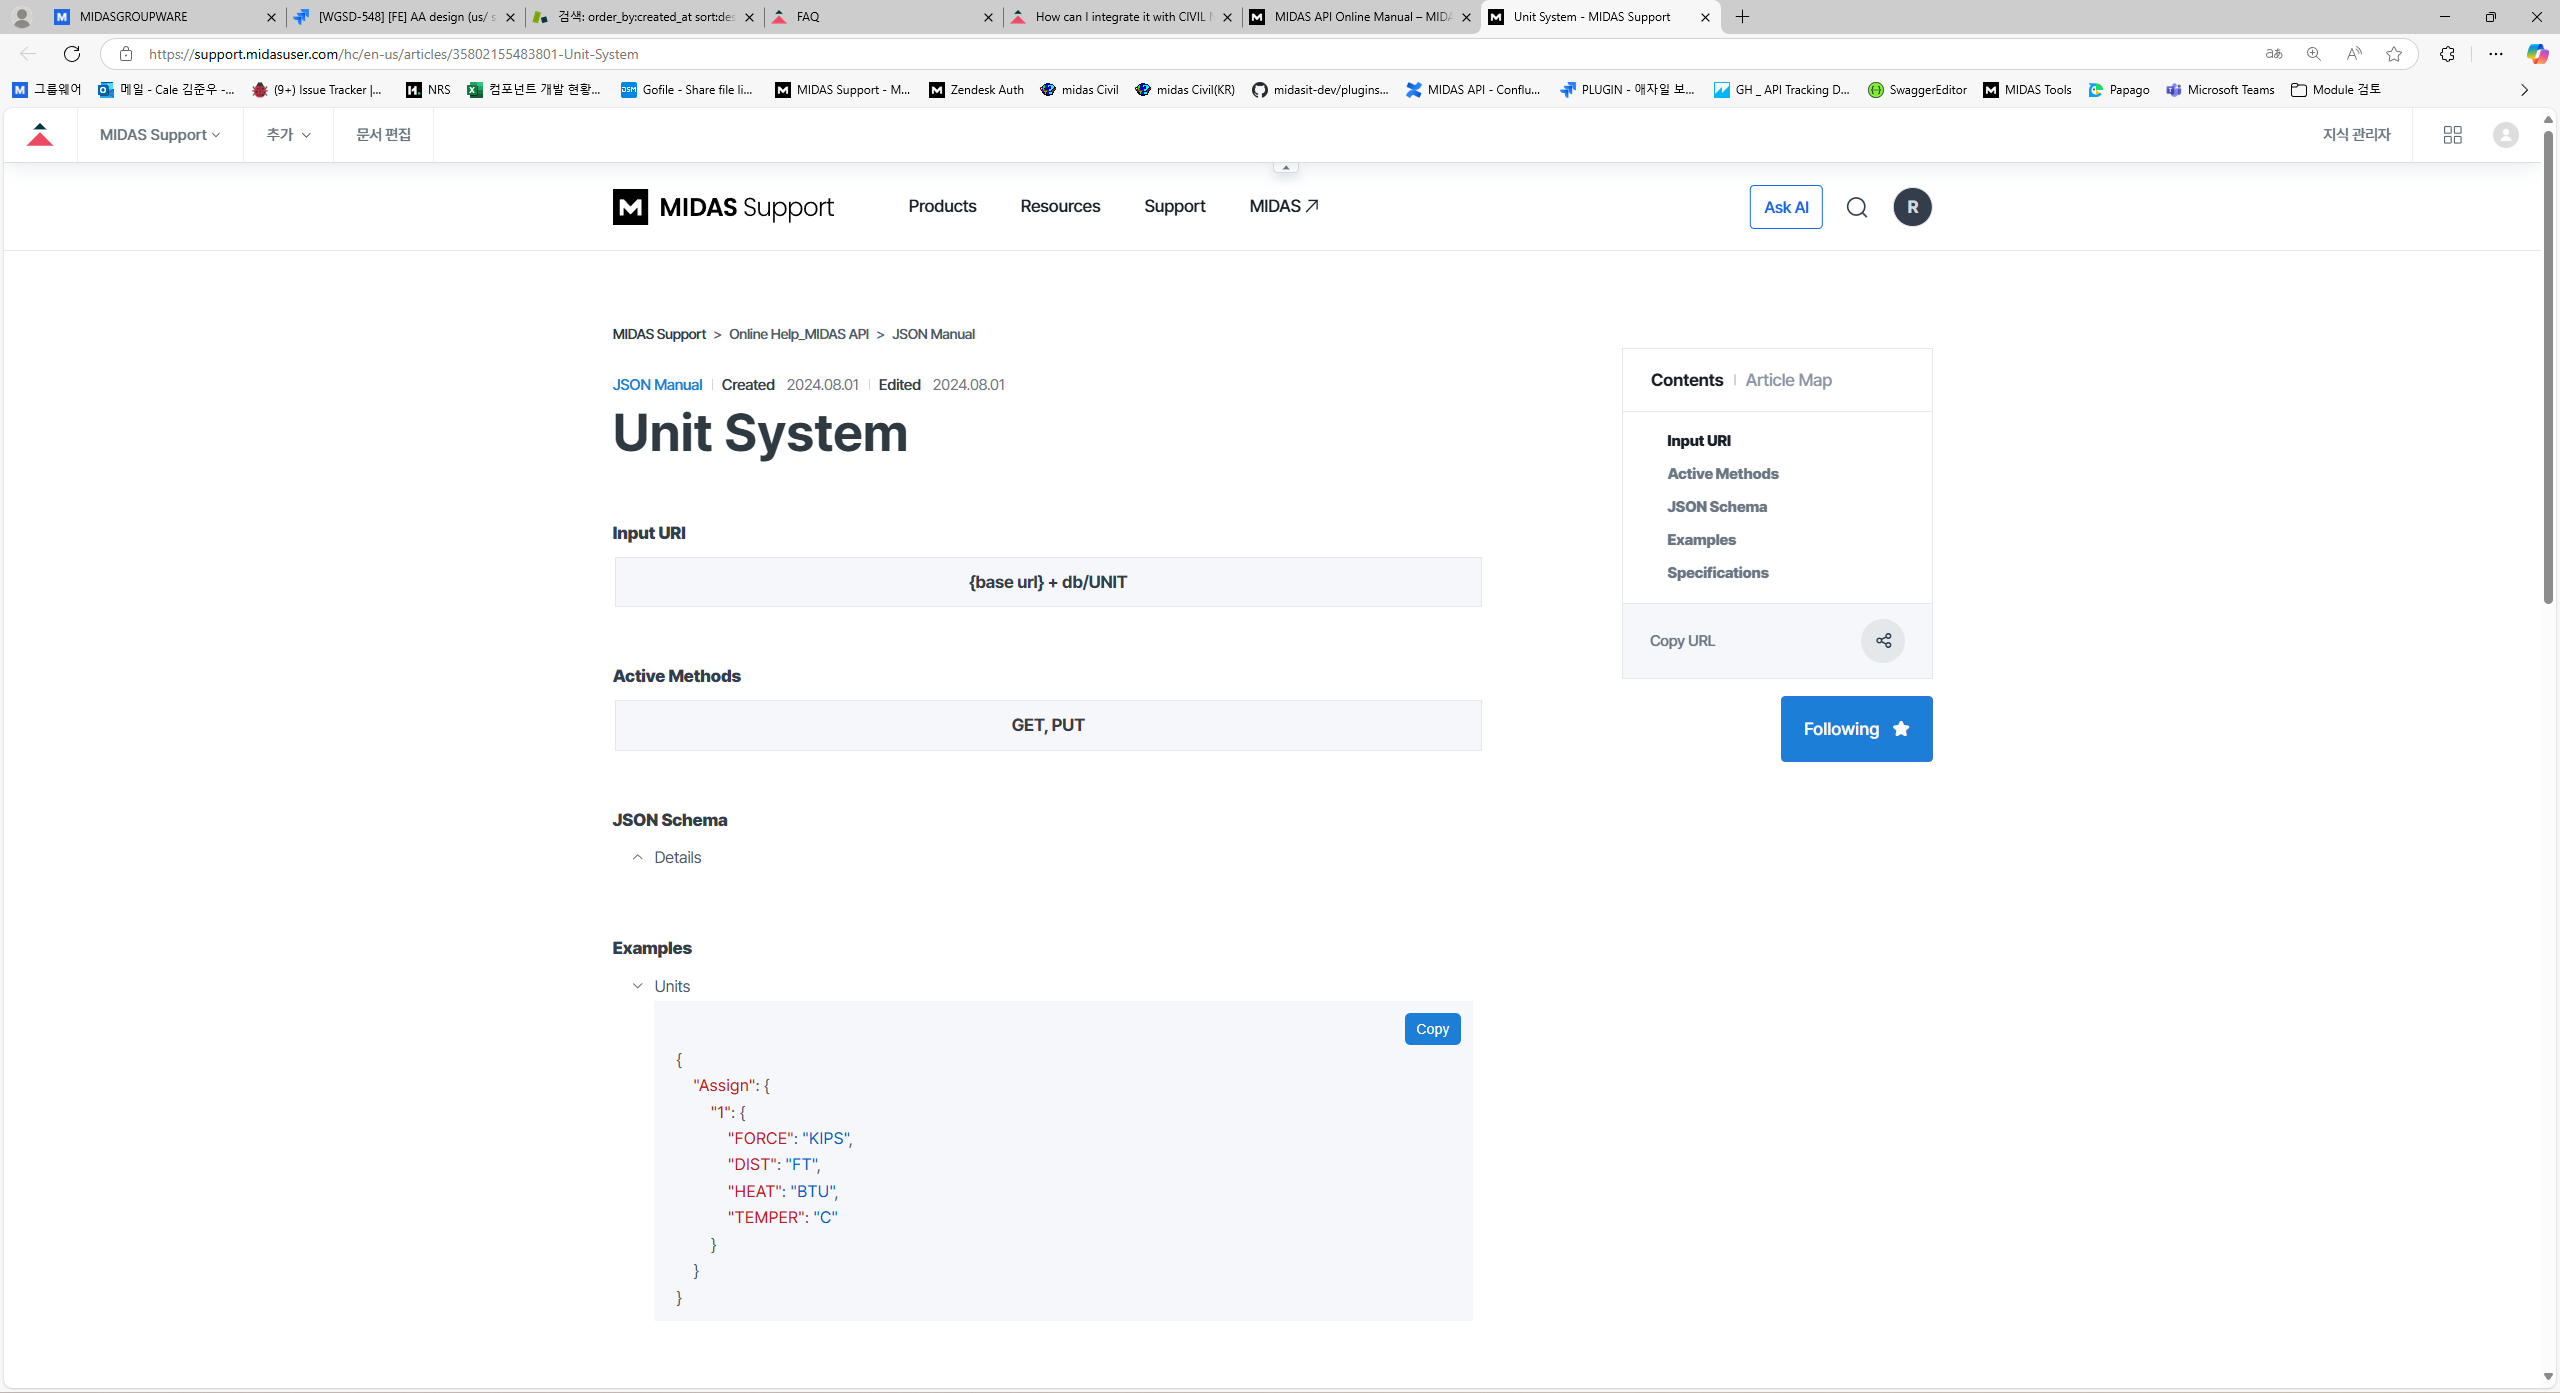Click the browser back arrow
2560x1393 pixels.
pos(28,54)
